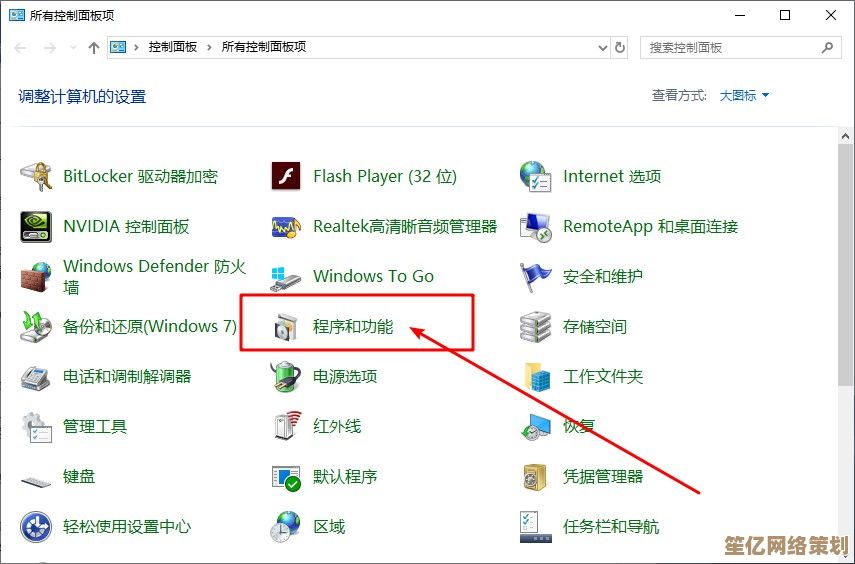Open the Windows Defender 防火墙 icon
Image resolution: width=855 pixels, height=564 pixels.
point(37,277)
